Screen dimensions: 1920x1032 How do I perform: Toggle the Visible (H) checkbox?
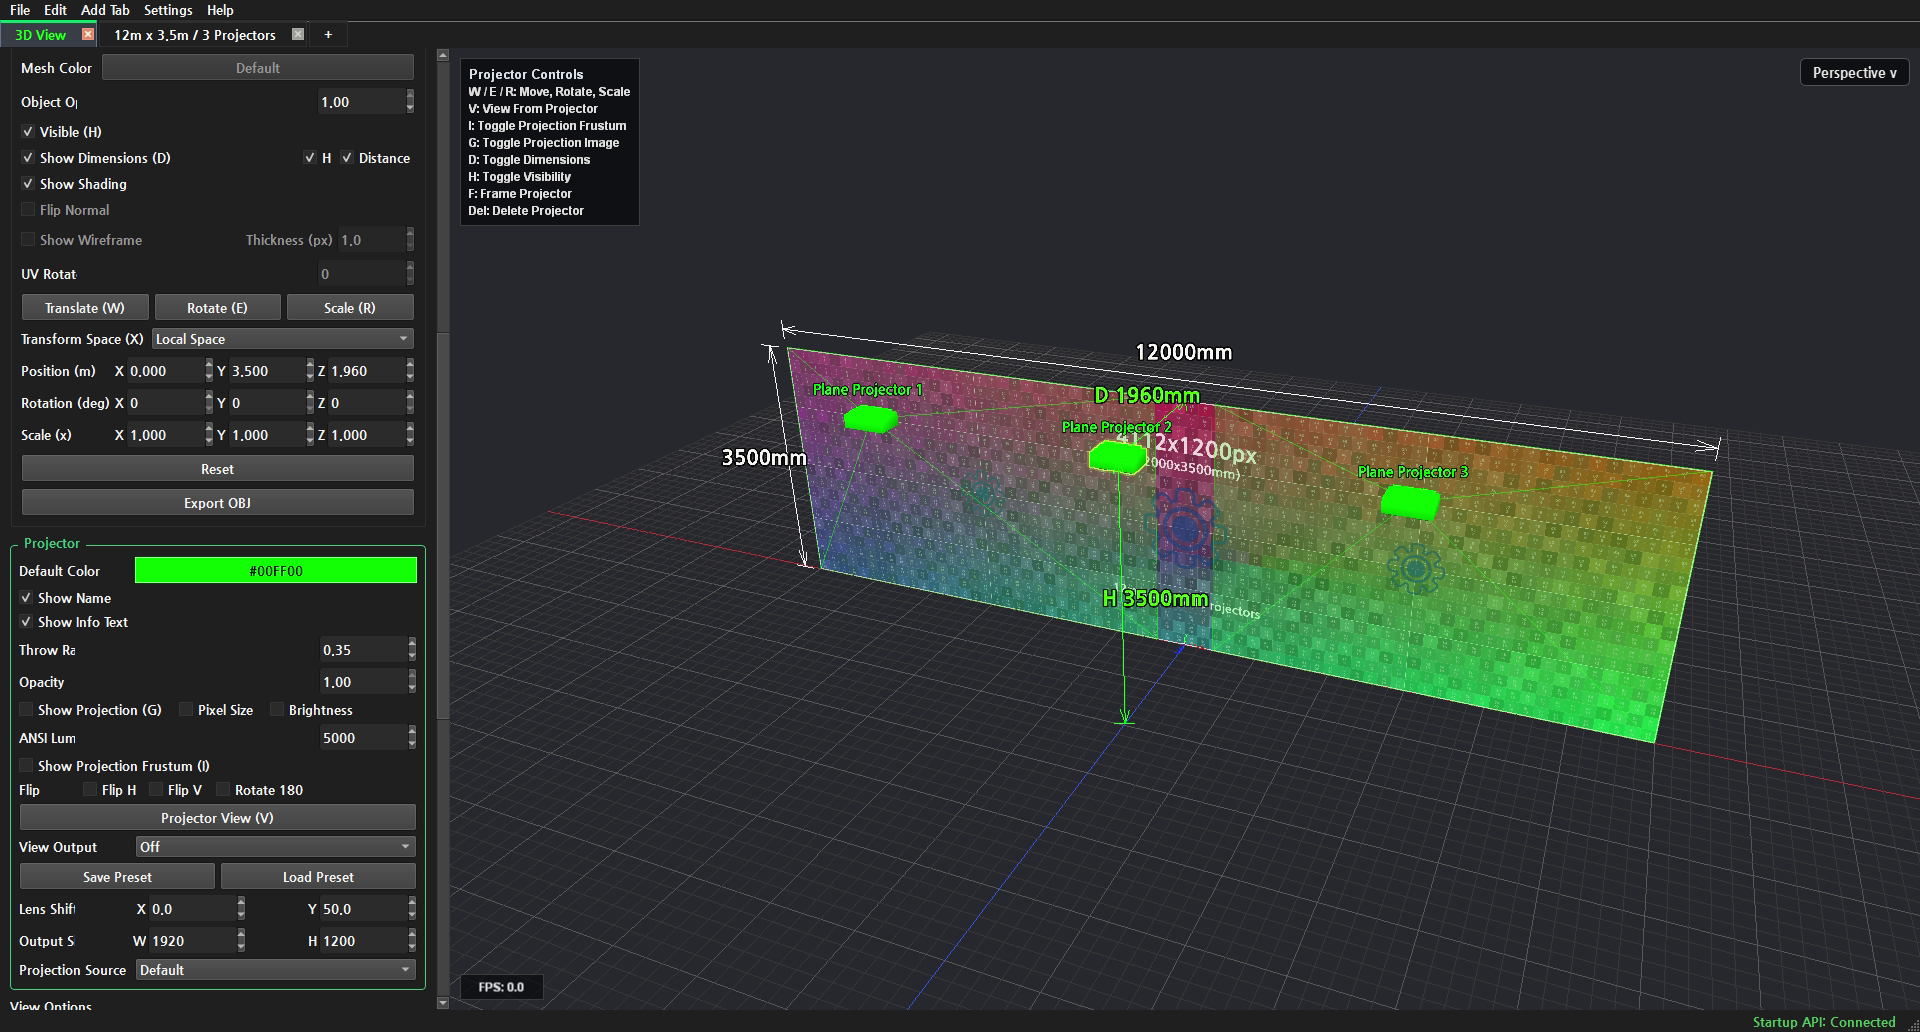28,132
